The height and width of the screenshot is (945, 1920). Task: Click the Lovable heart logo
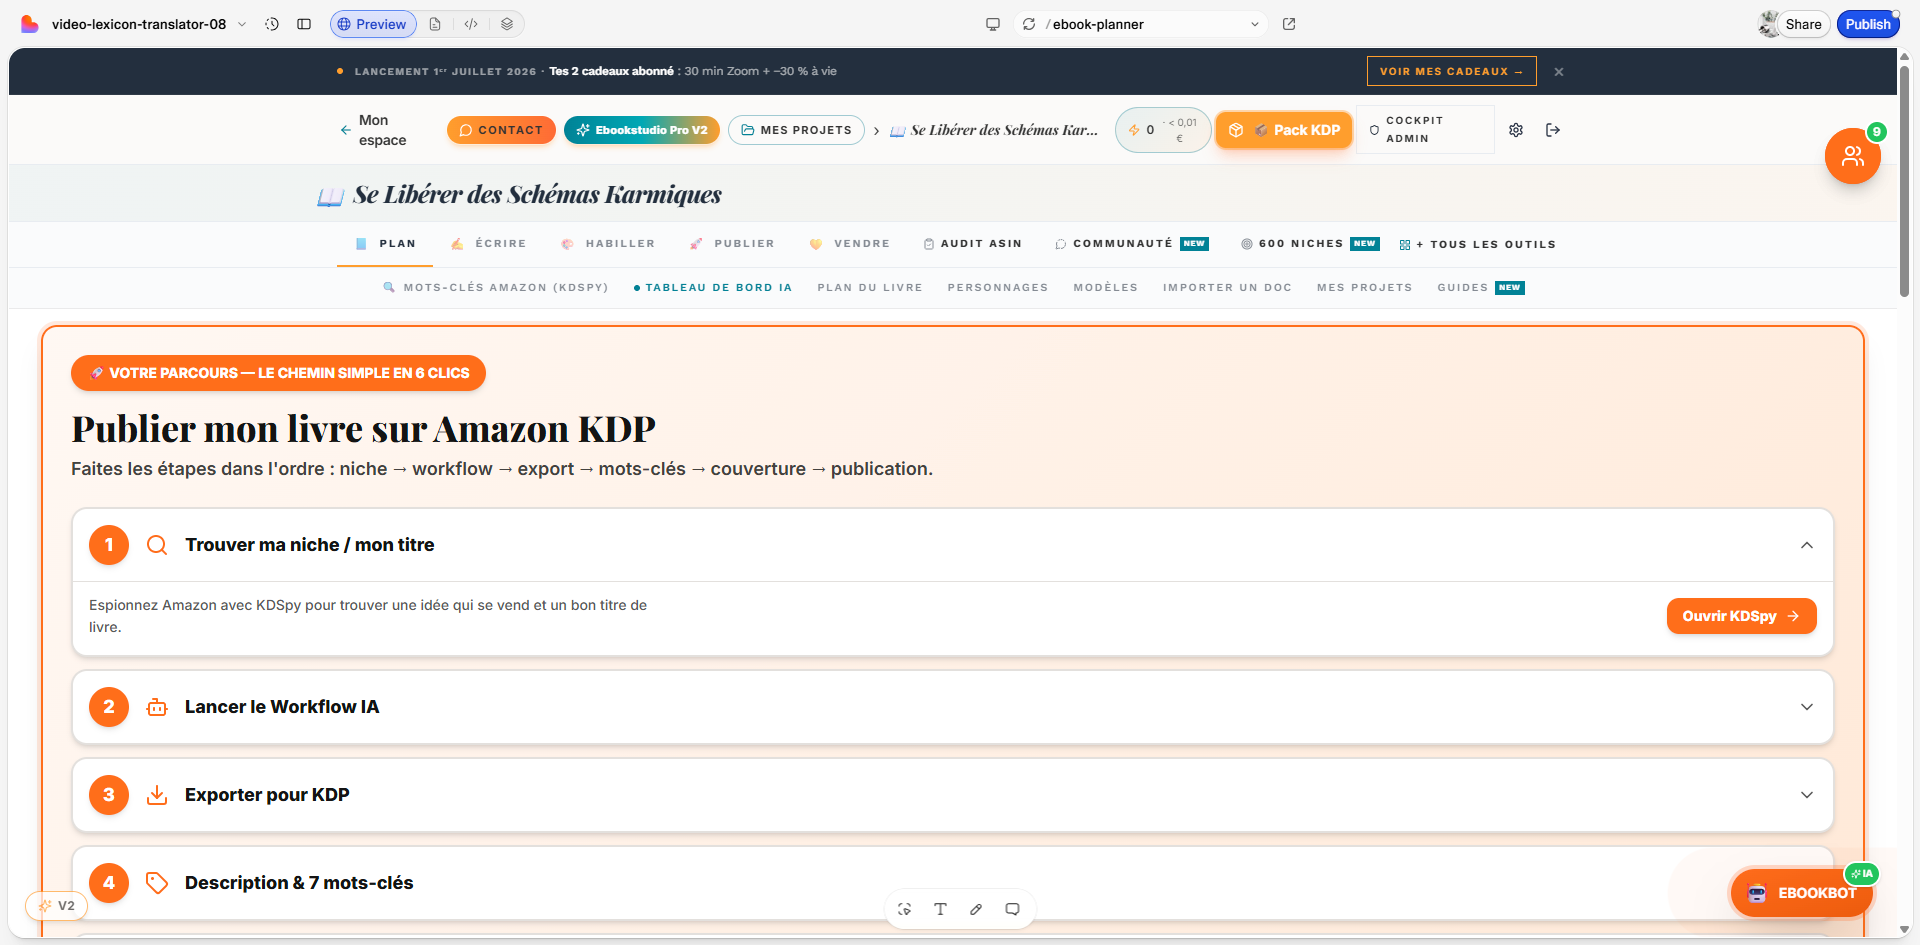coord(30,24)
